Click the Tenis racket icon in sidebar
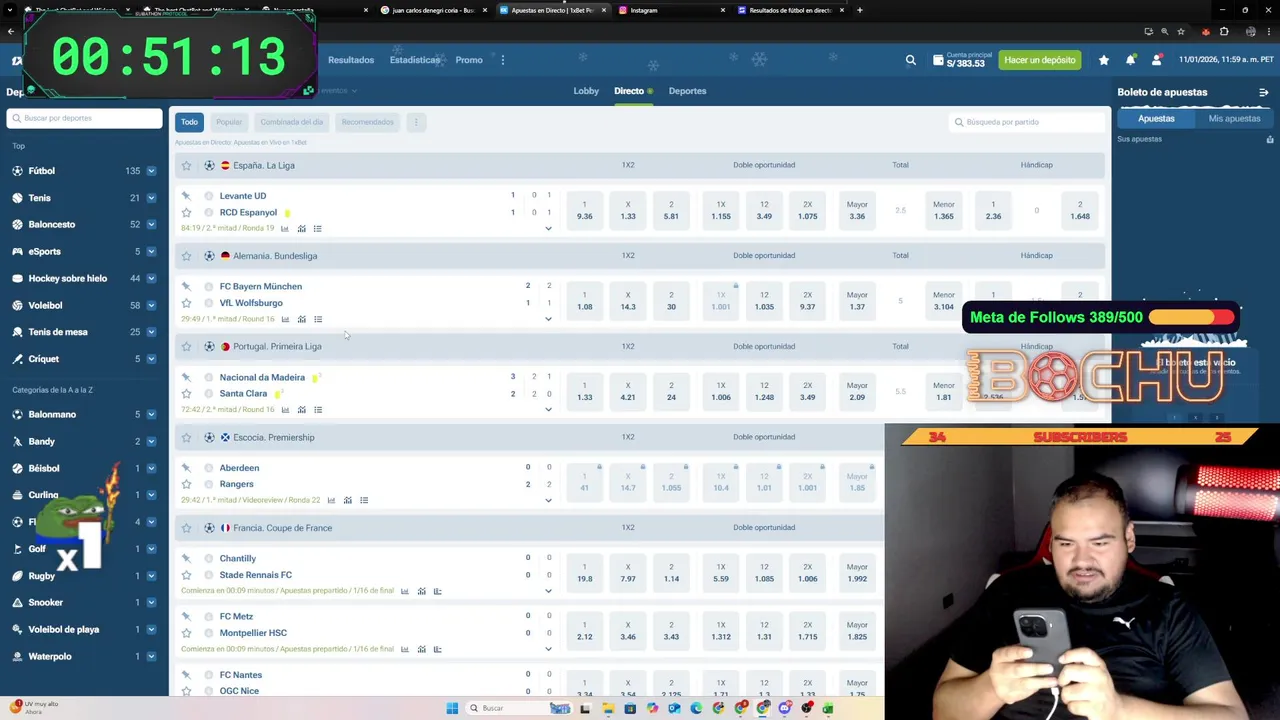 click(17, 198)
